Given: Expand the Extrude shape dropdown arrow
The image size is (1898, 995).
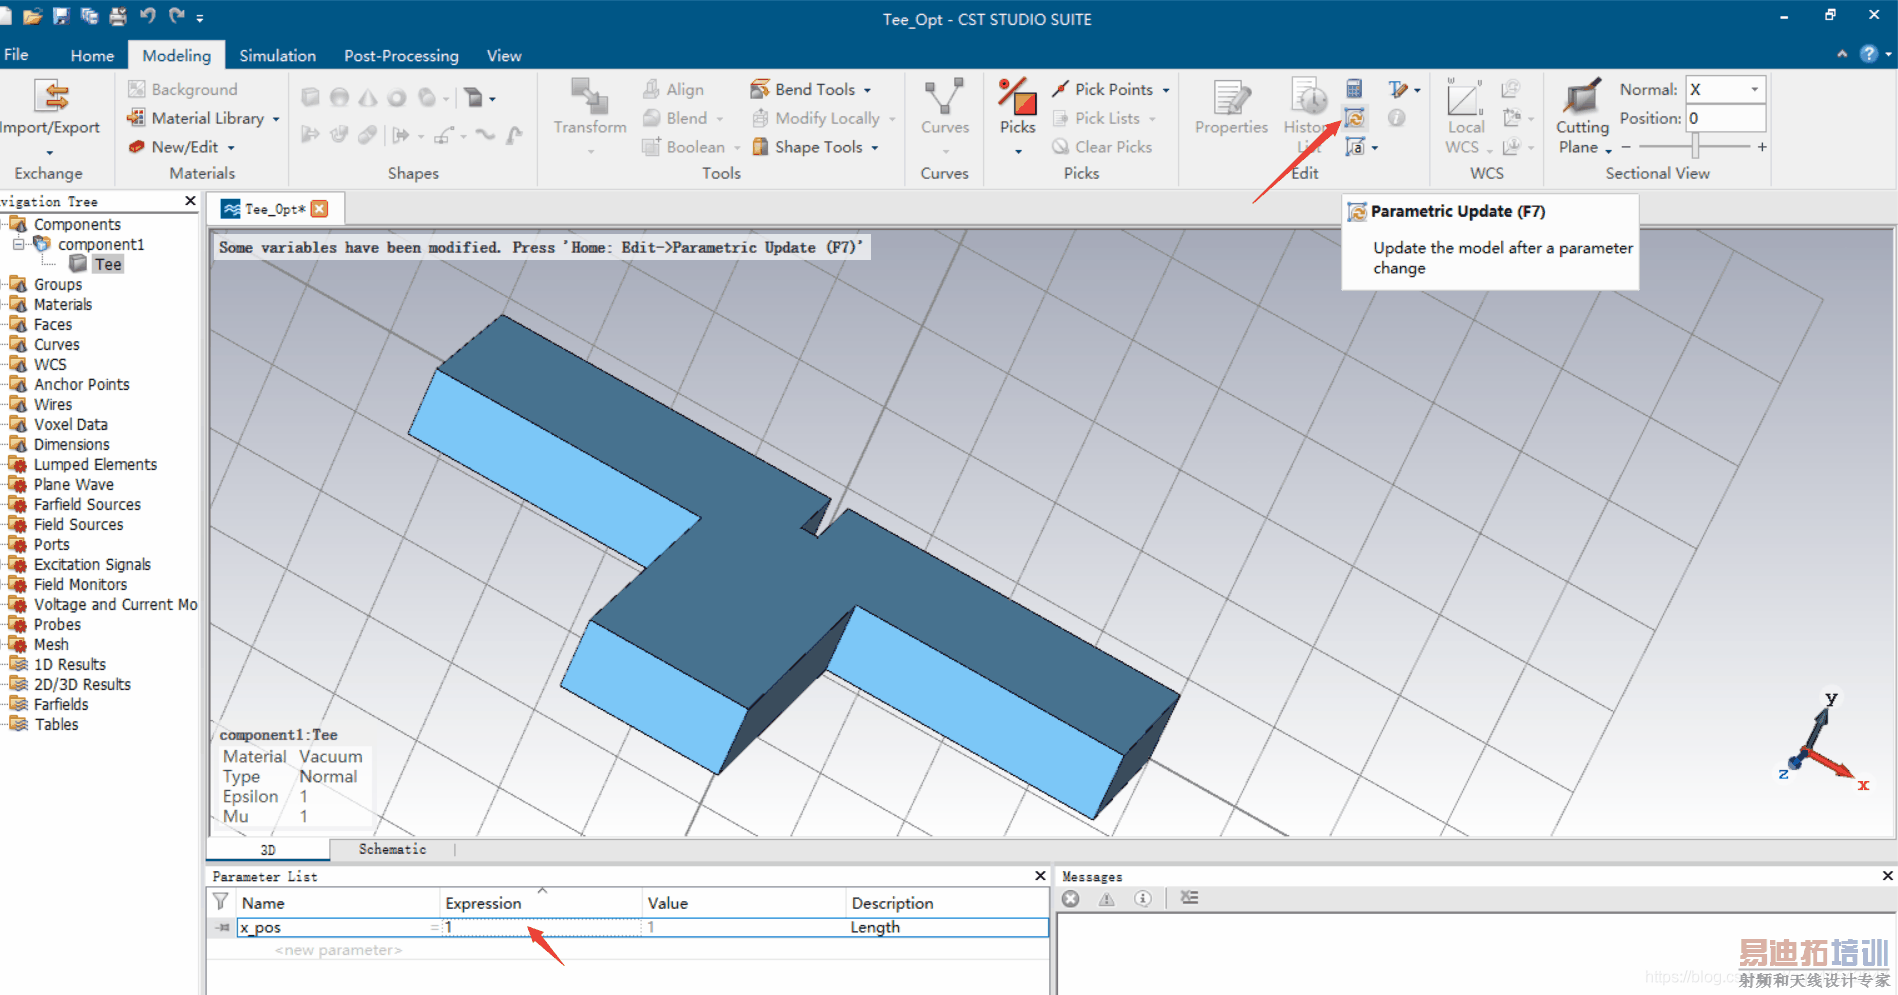Looking at the screenshot, I should pos(491,99).
